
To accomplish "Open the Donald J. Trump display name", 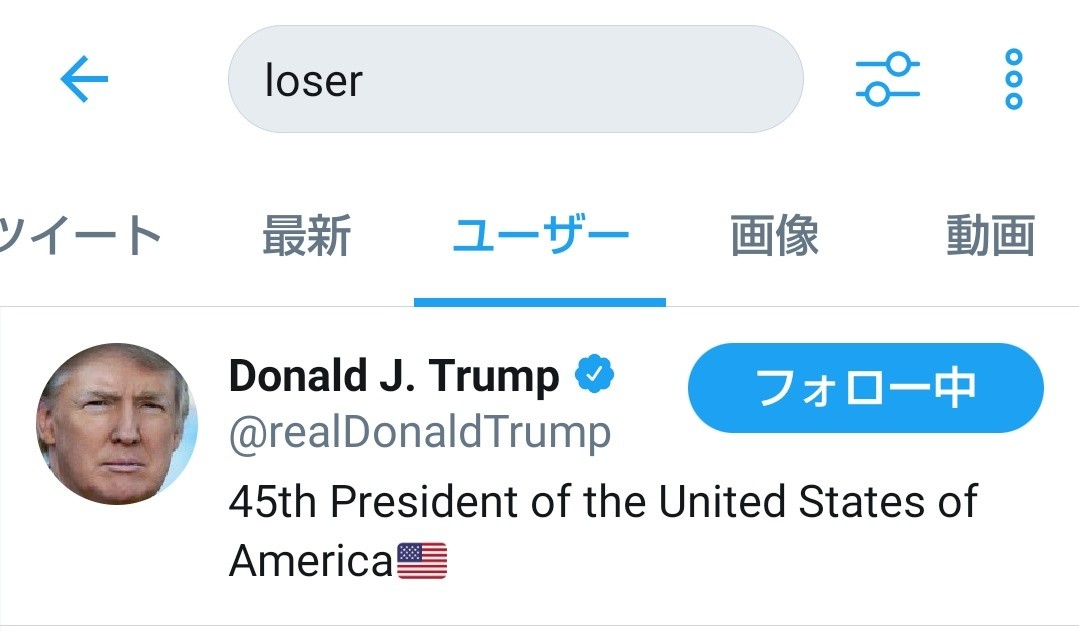I will 393,377.
